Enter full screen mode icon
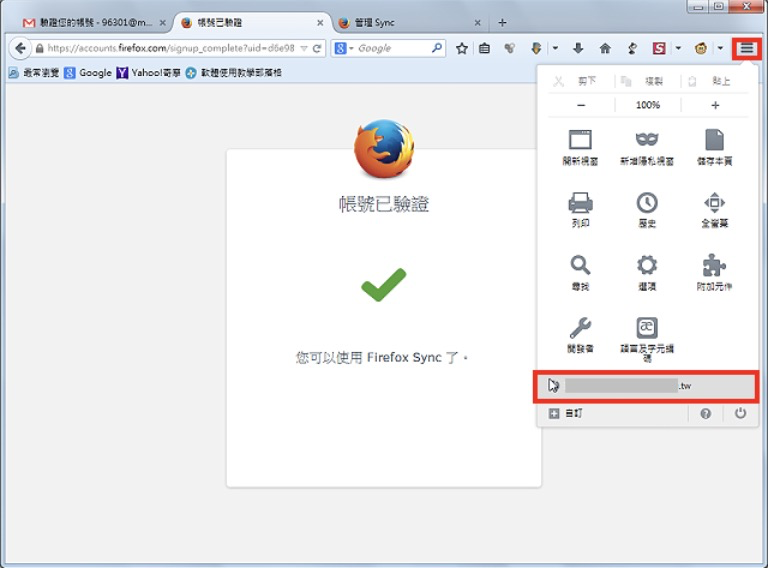The width and height of the screenshot is (770, 568). (715, 210)
